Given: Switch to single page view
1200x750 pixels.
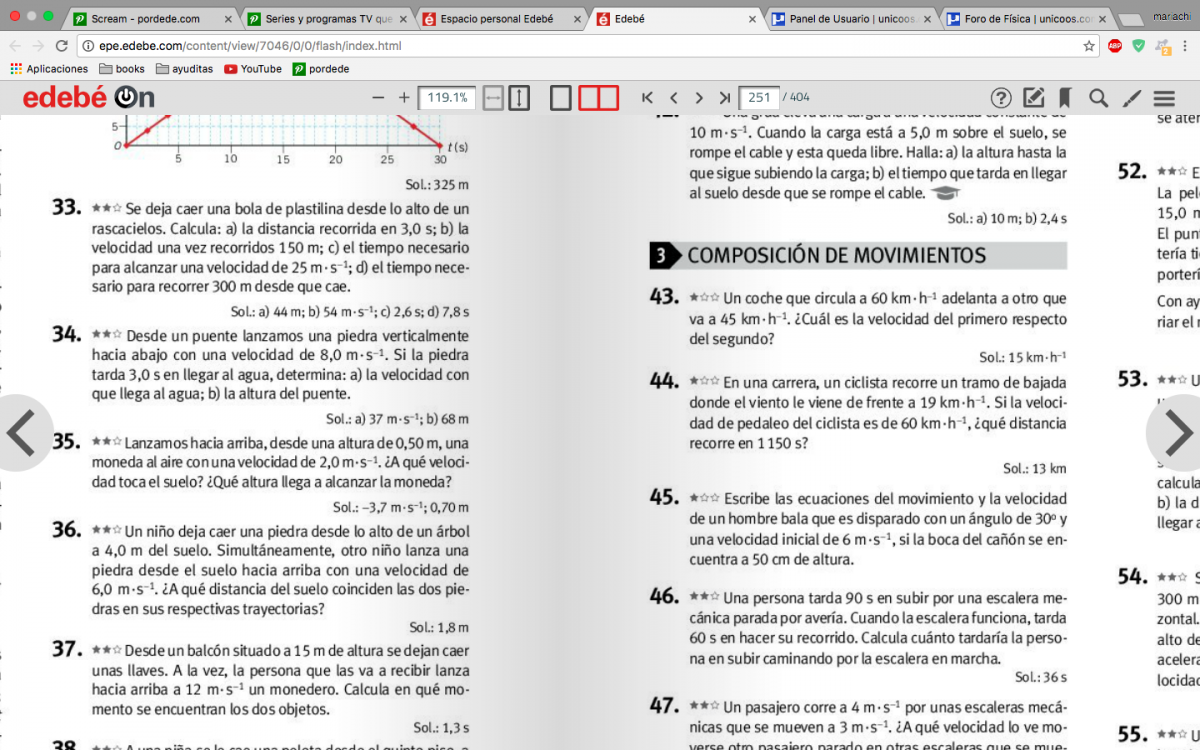Looking at the screenshot, I should pyautogui.click(x=561, y=98).
